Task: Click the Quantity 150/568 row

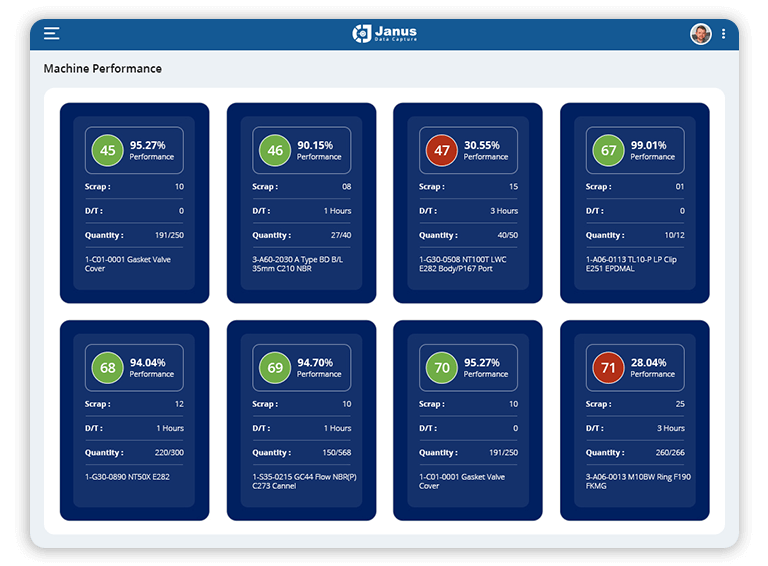Action: tap(301, 452)
